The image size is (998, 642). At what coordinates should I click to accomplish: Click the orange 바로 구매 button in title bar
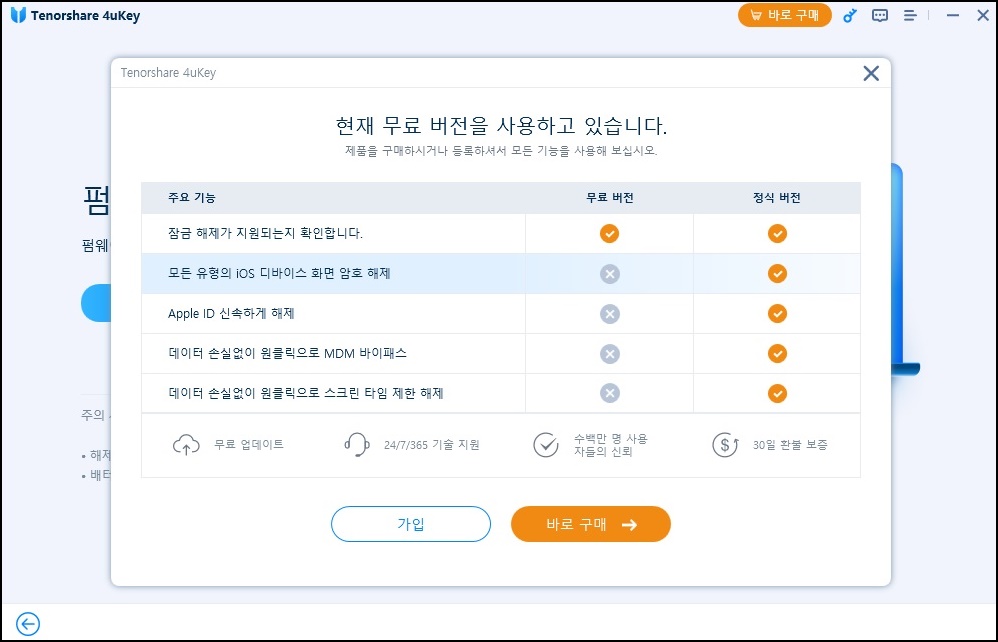click(x=784, y=15)
